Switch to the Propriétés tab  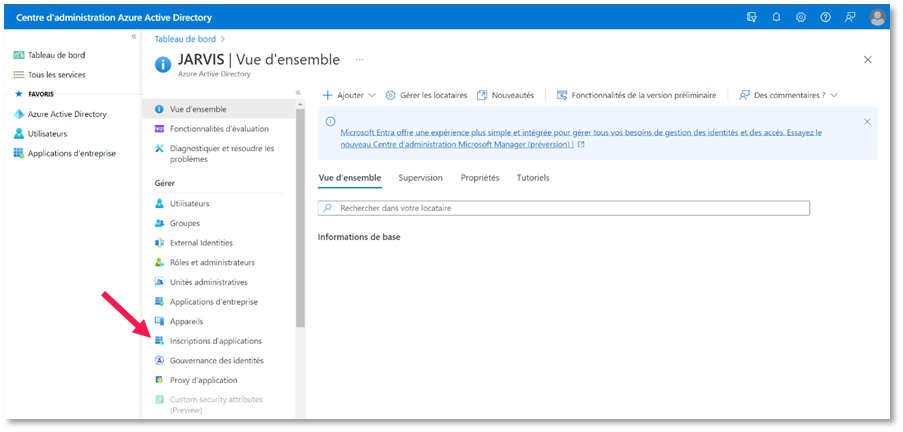[480, 178]
